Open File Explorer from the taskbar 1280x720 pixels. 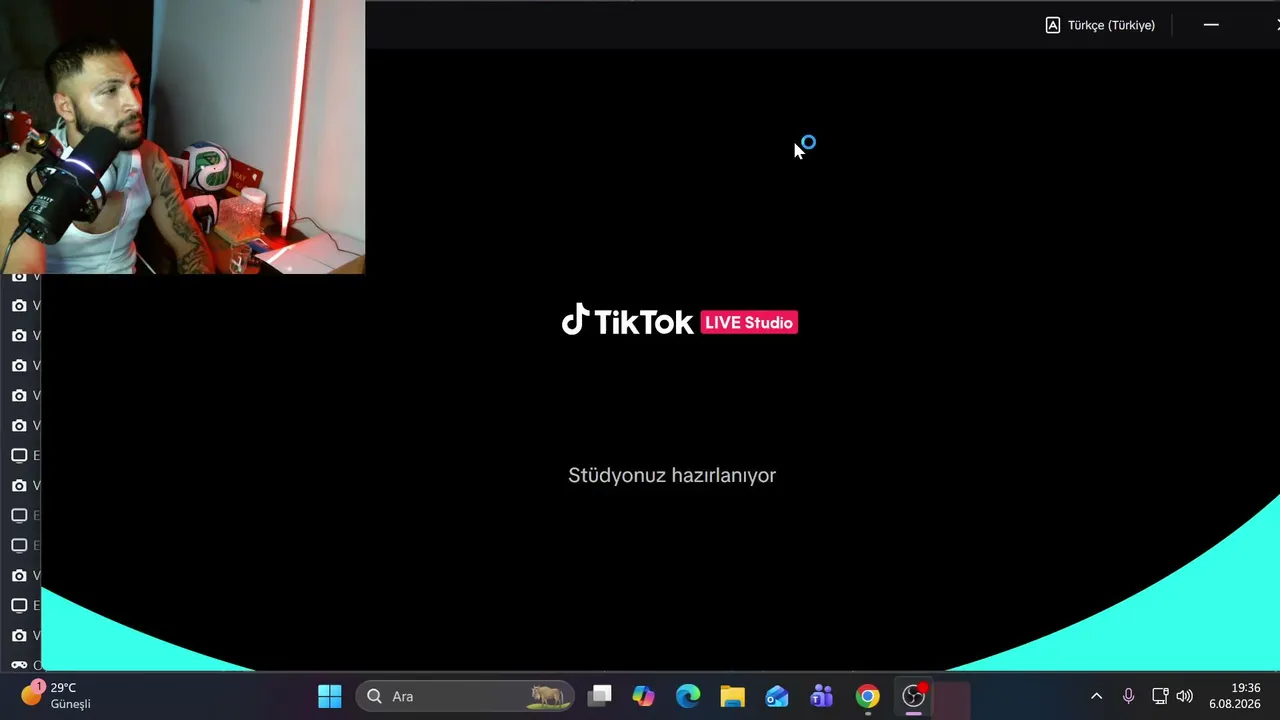pos(732,696)
